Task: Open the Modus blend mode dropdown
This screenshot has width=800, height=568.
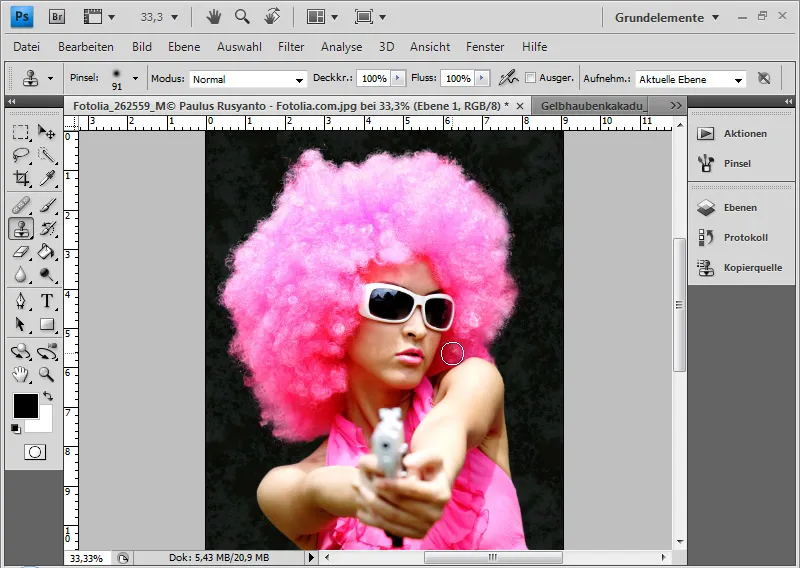Action: click(247, 79)
